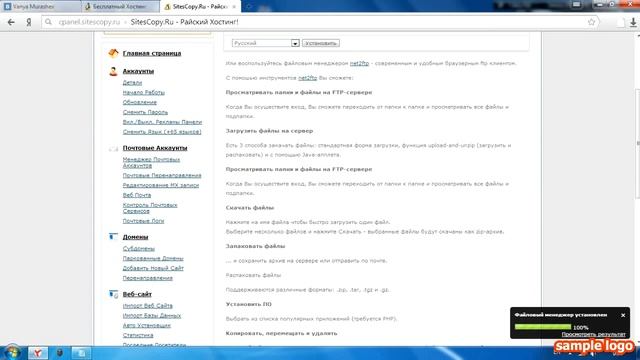Viewport: 640px width, 360px height.
Task: Open Детали under Аккаунты
Action: (132, 82)
